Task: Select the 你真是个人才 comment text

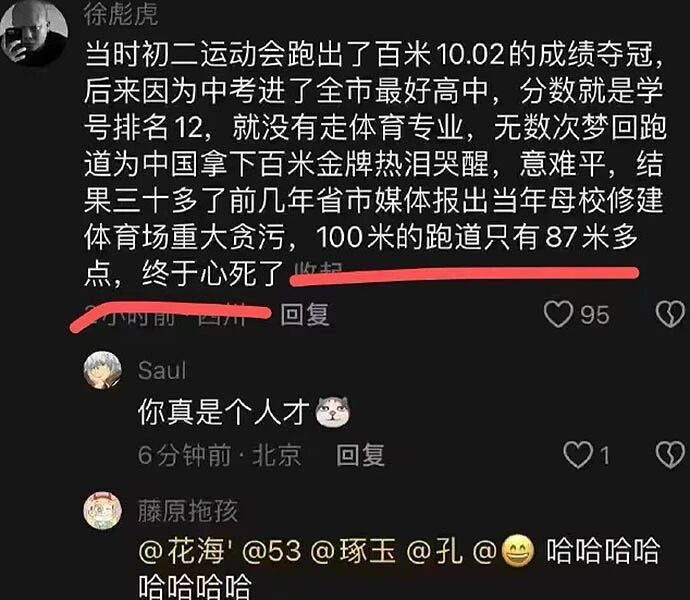Action: coord(224,412)
